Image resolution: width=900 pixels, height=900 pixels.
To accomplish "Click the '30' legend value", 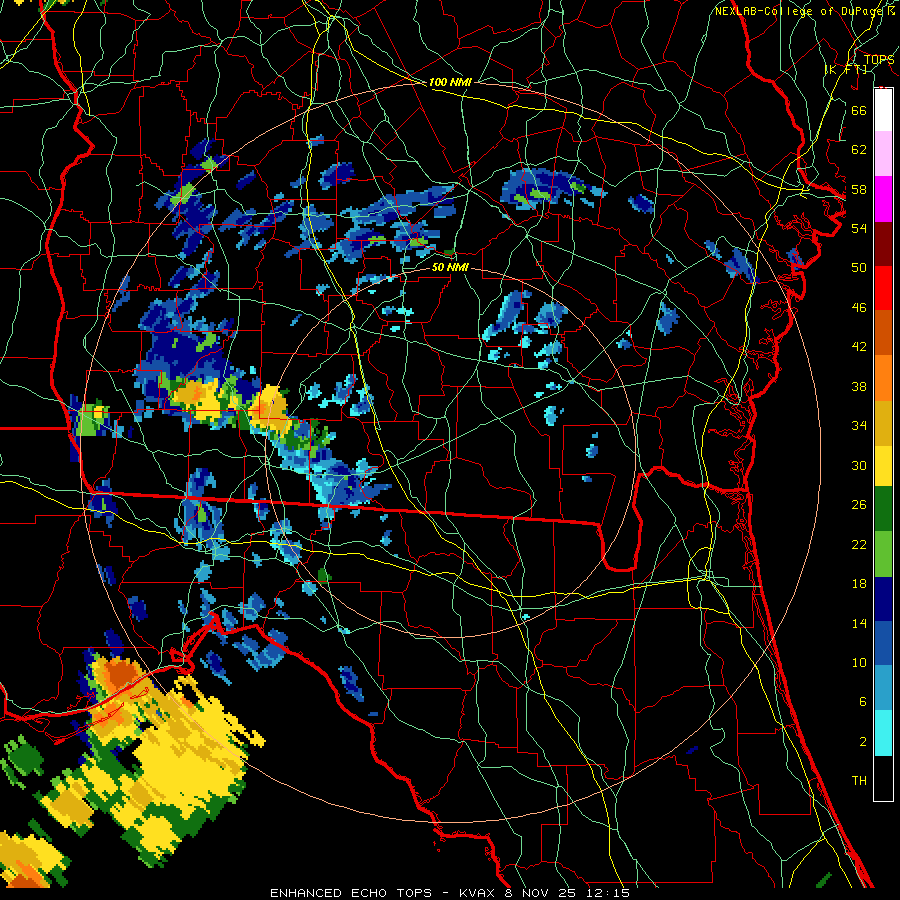I will coord(859,465).
